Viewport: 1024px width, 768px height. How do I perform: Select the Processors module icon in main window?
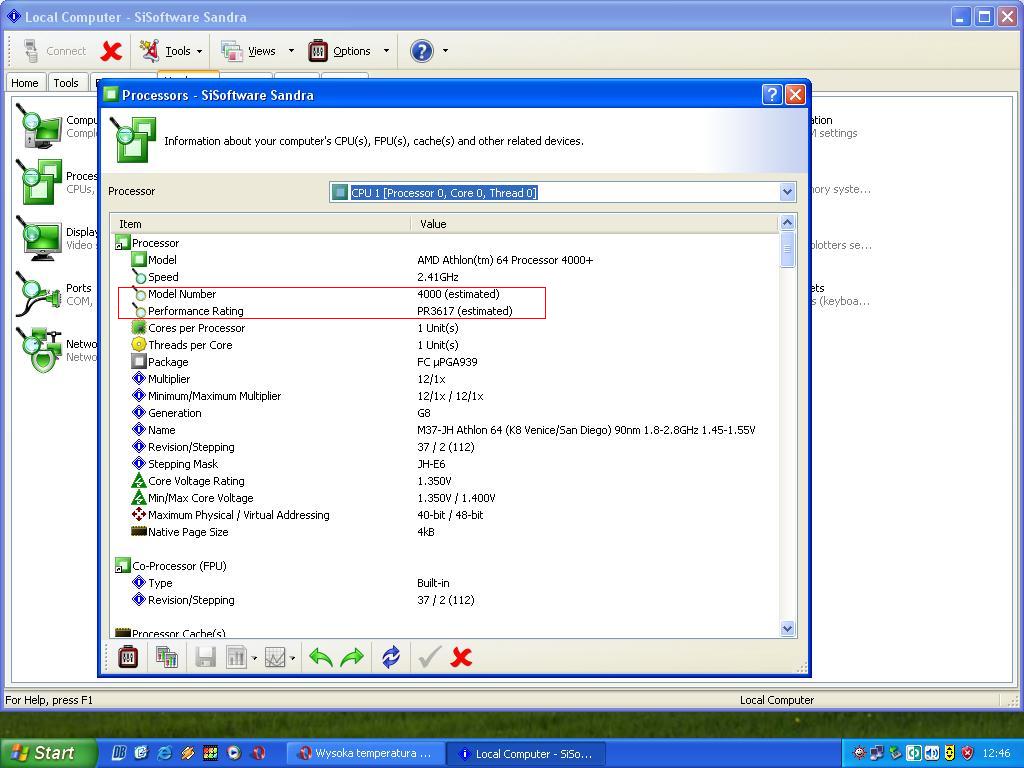tap(39, 182)
